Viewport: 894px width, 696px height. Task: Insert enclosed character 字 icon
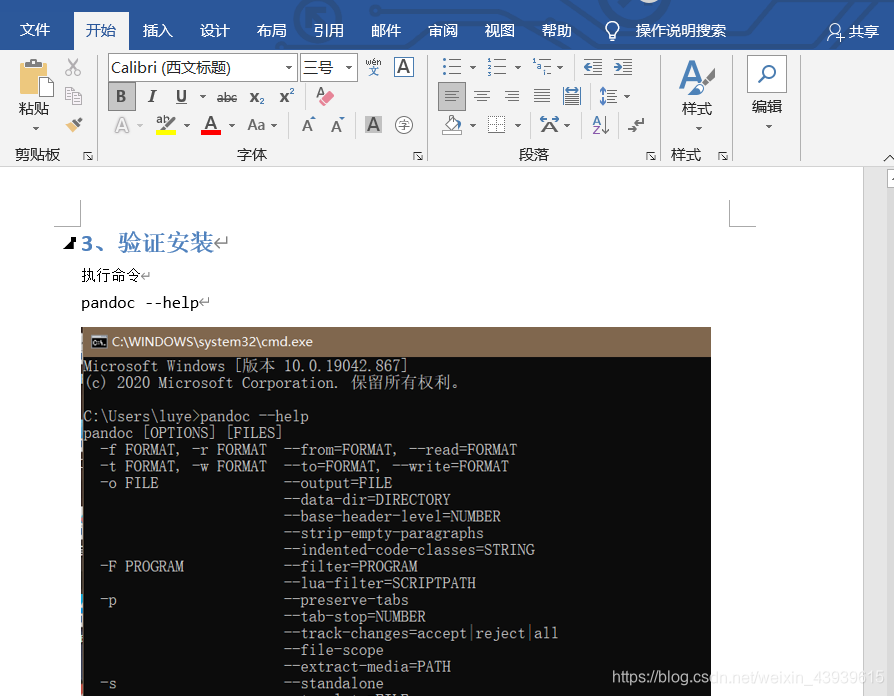tap(404, 125)
